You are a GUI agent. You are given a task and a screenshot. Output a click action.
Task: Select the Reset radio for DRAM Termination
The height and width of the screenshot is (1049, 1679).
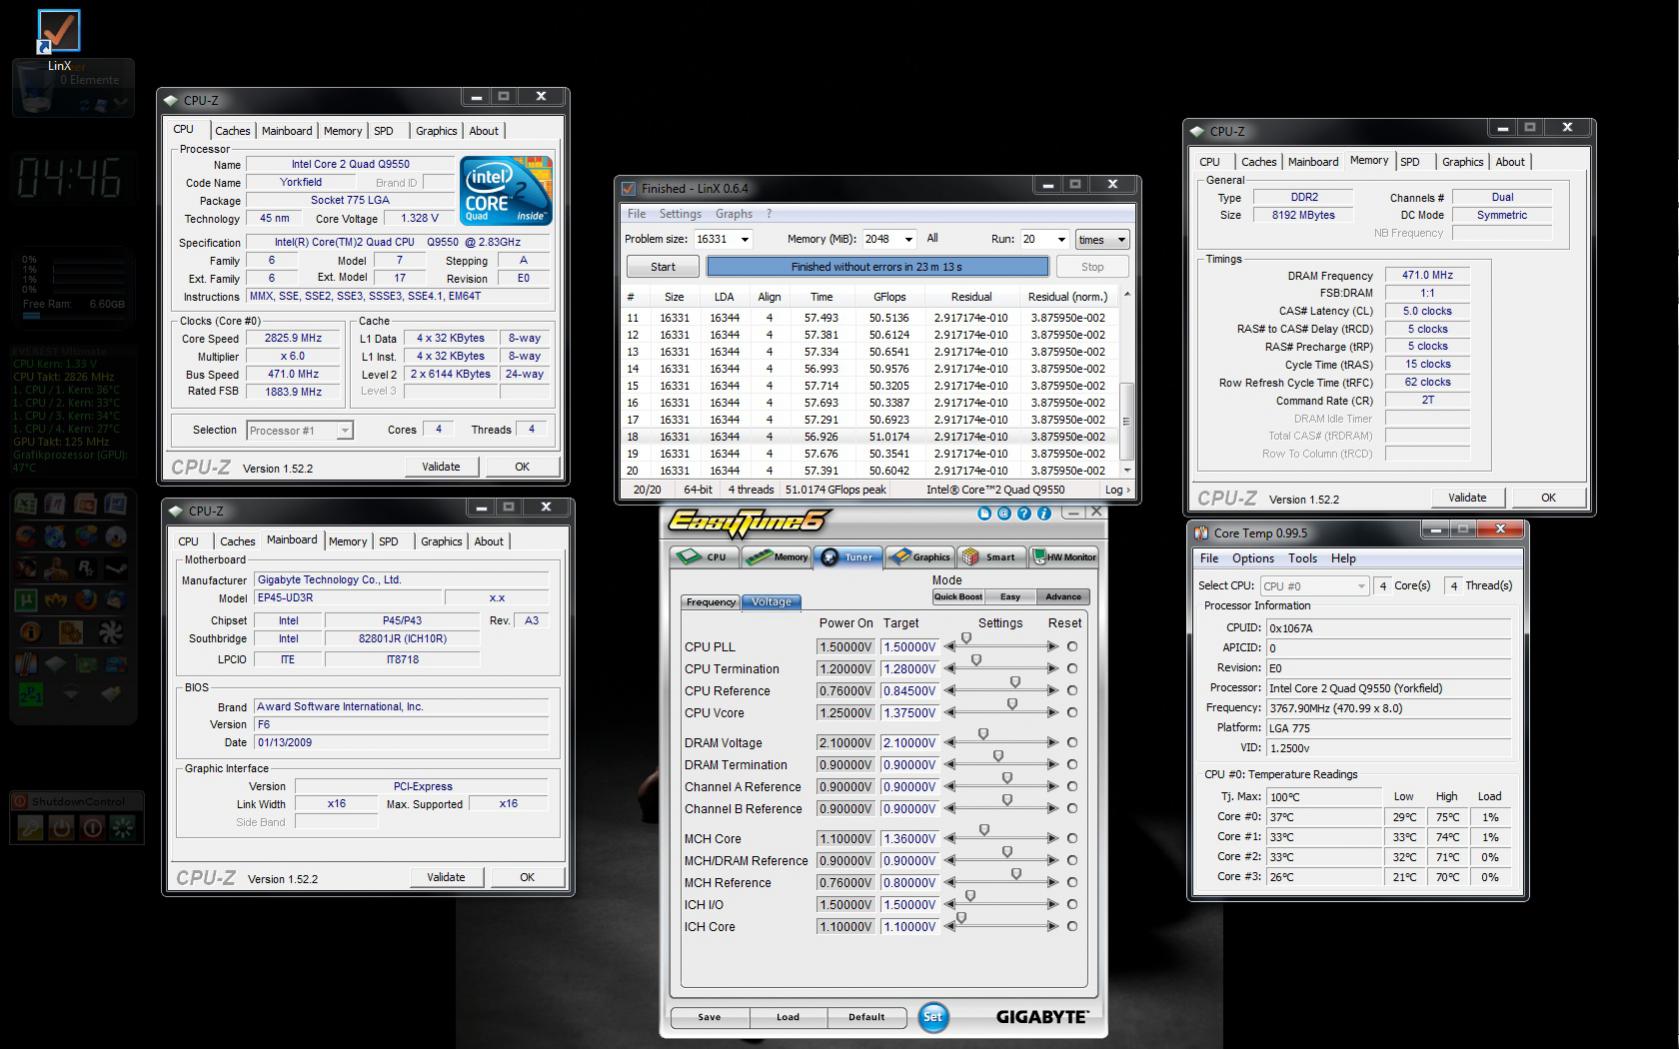point(1072,765)
